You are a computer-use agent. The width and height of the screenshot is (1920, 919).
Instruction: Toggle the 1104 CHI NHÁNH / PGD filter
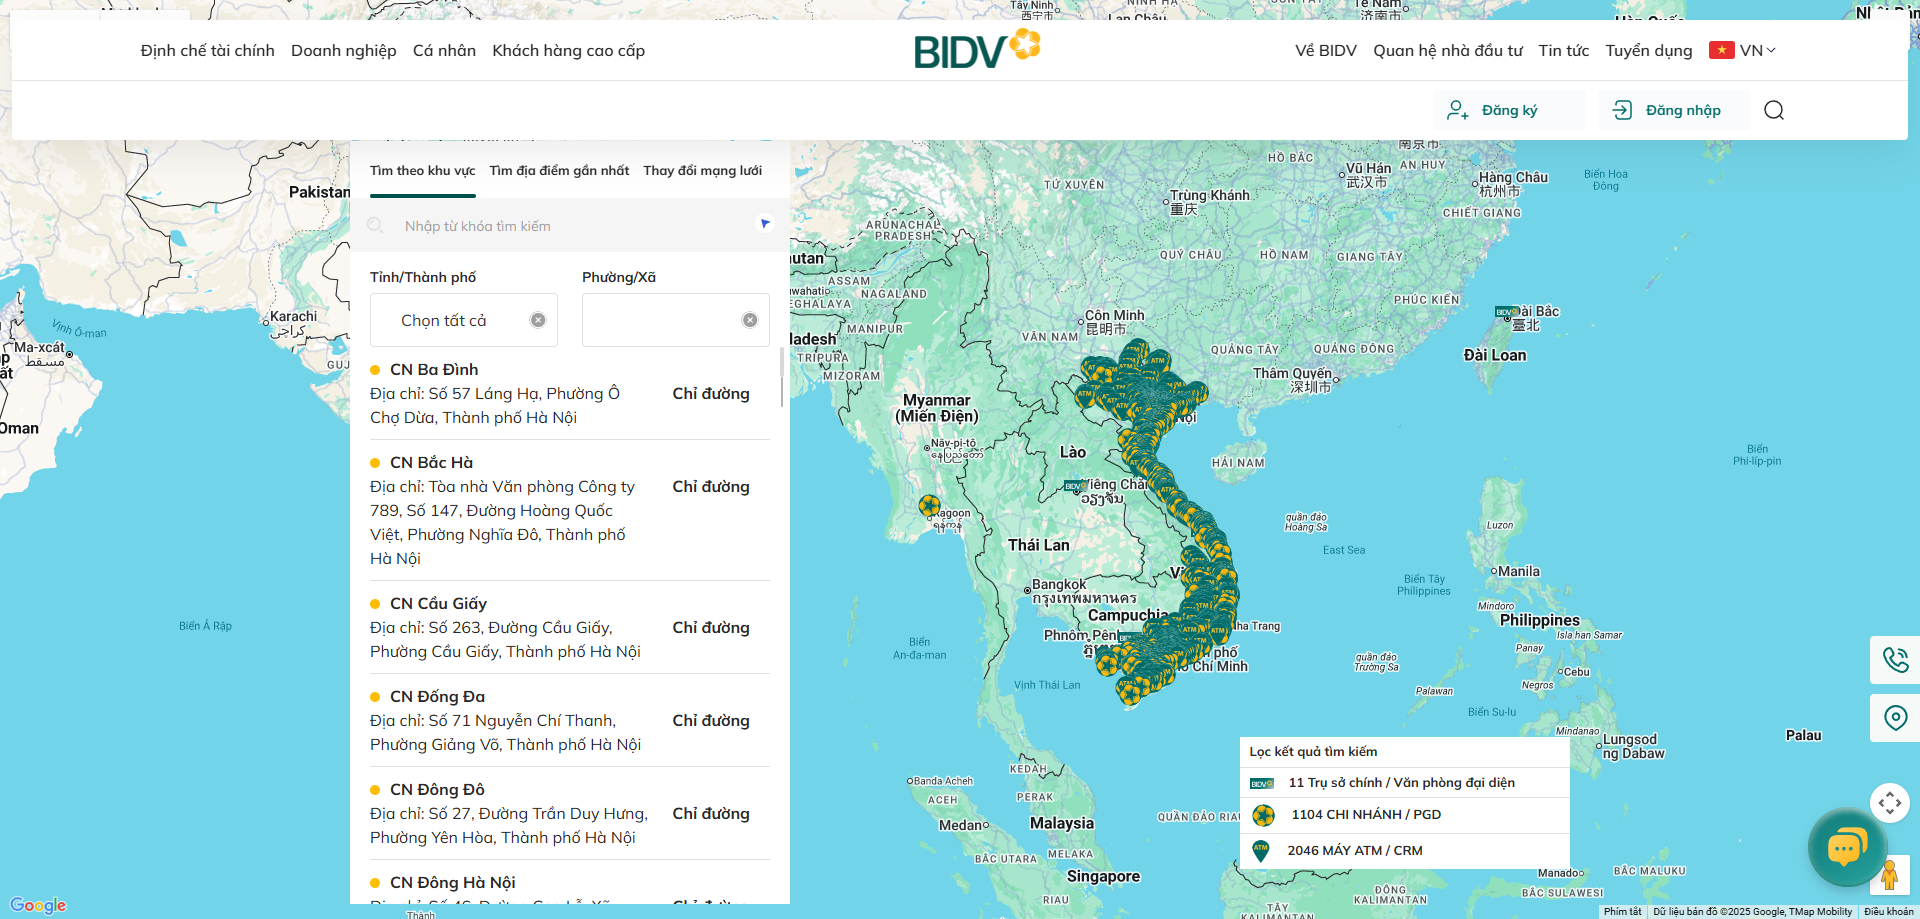pyautogui.click(x=1365, y=815)
